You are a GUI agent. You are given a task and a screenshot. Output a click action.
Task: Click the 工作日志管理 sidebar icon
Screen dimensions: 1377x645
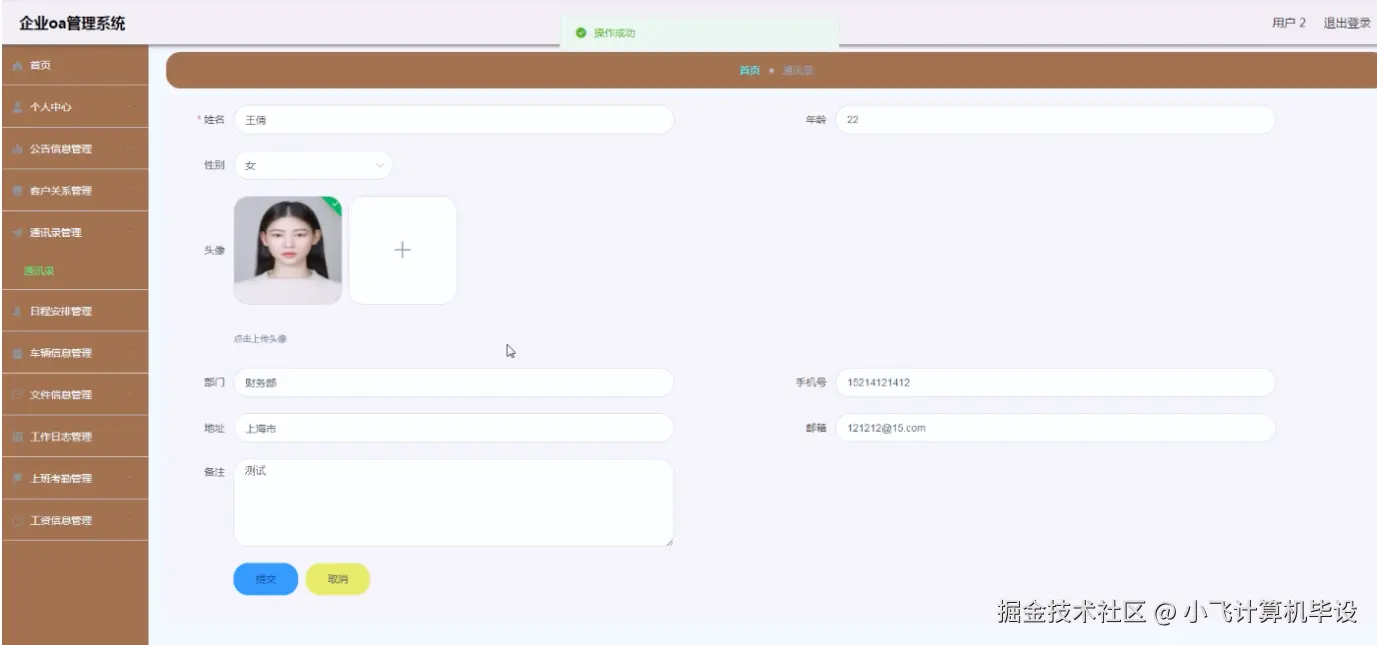[x=17, y=437]
